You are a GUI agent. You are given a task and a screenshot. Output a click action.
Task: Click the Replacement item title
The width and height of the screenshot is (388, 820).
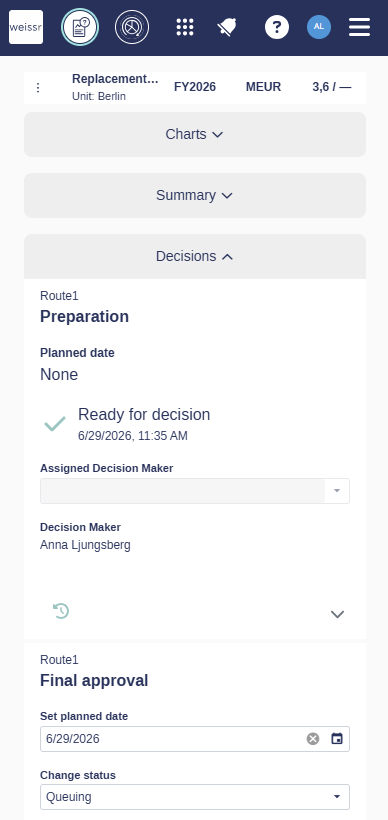pyautogui.click(x=115, y=79)
